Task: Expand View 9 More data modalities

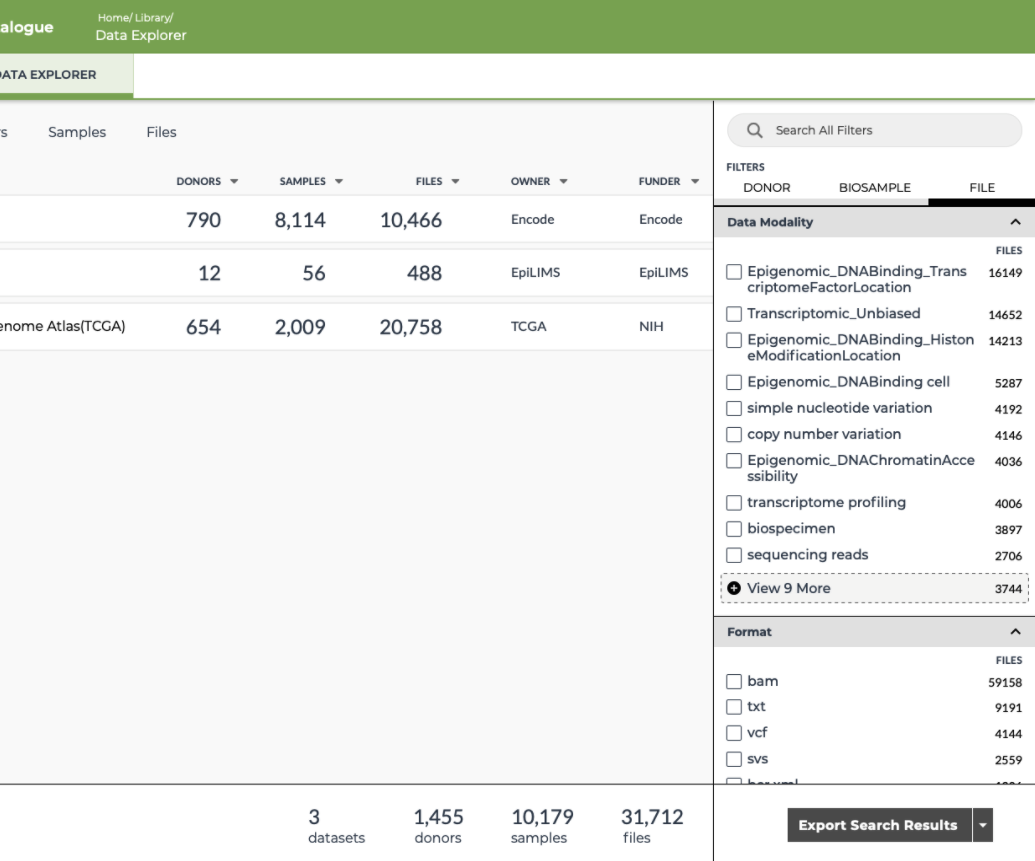Action: click(874, 588)
